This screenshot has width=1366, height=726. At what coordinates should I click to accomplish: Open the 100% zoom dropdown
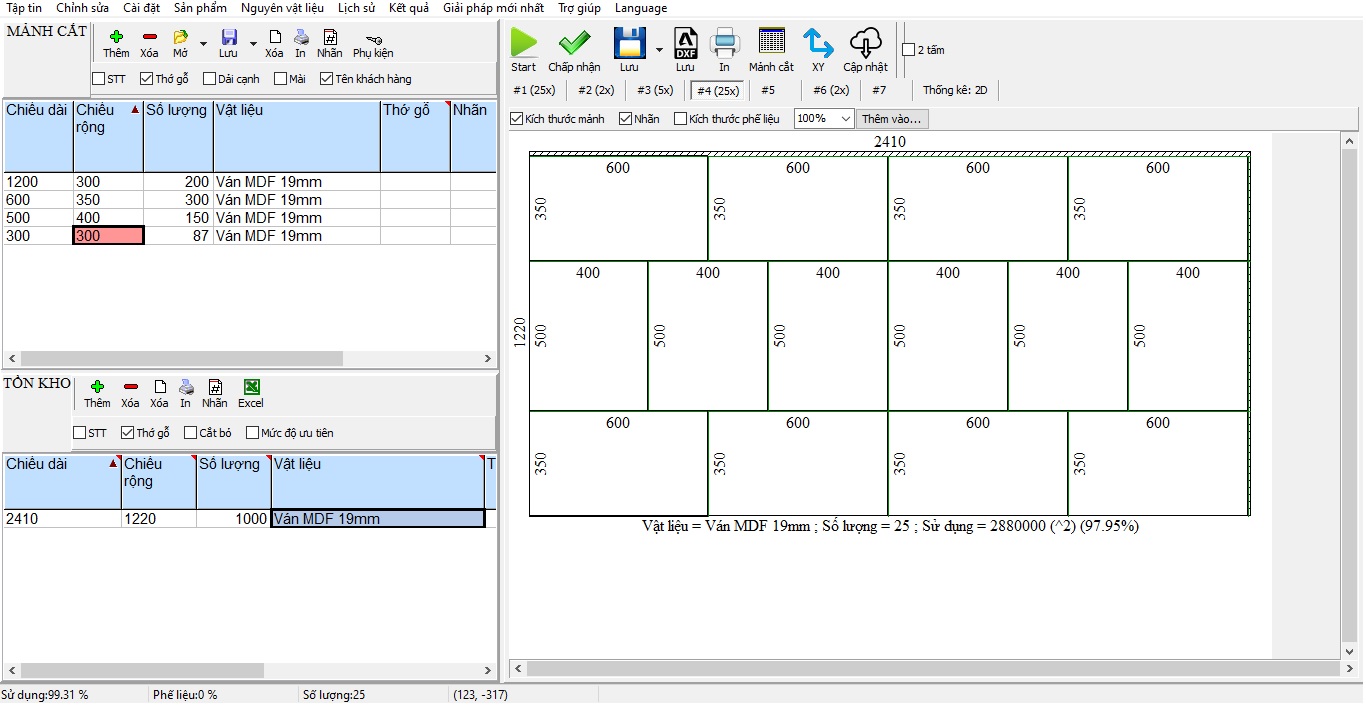[x=845, y=119]
